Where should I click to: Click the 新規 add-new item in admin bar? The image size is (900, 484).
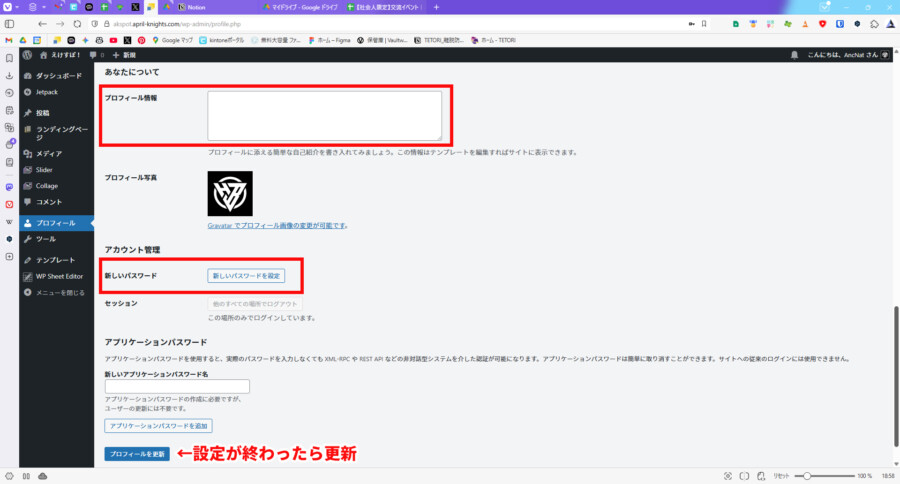124,55
